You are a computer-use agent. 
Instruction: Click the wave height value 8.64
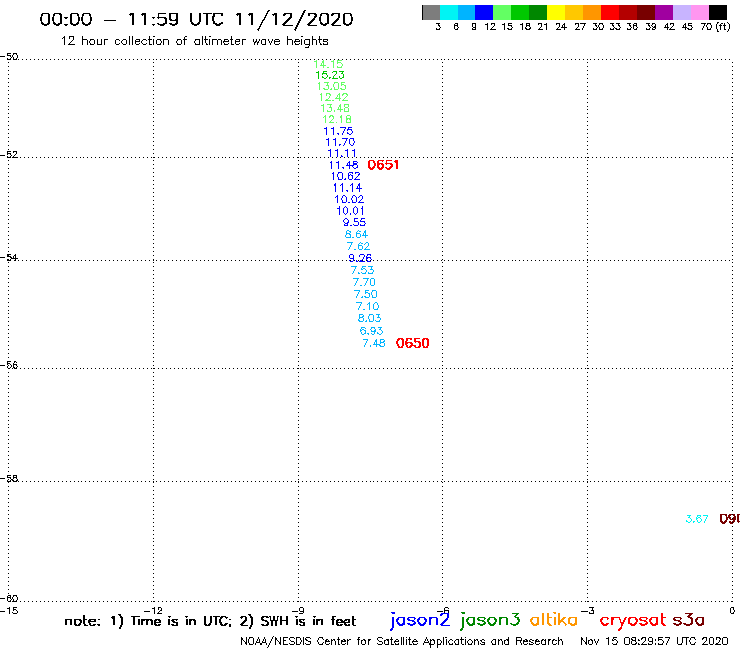356,235
